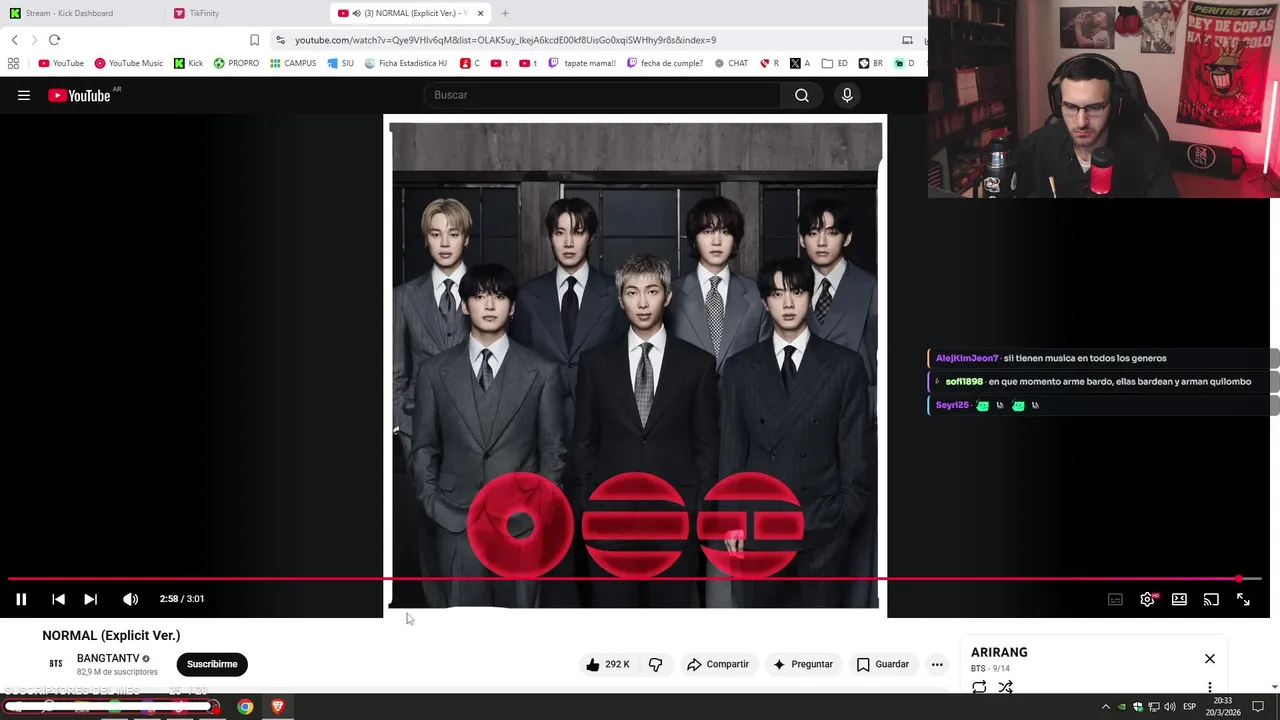Cast the video to a TV
The height and width of the screenshot is (720, 1280).
pos(1211,599)
